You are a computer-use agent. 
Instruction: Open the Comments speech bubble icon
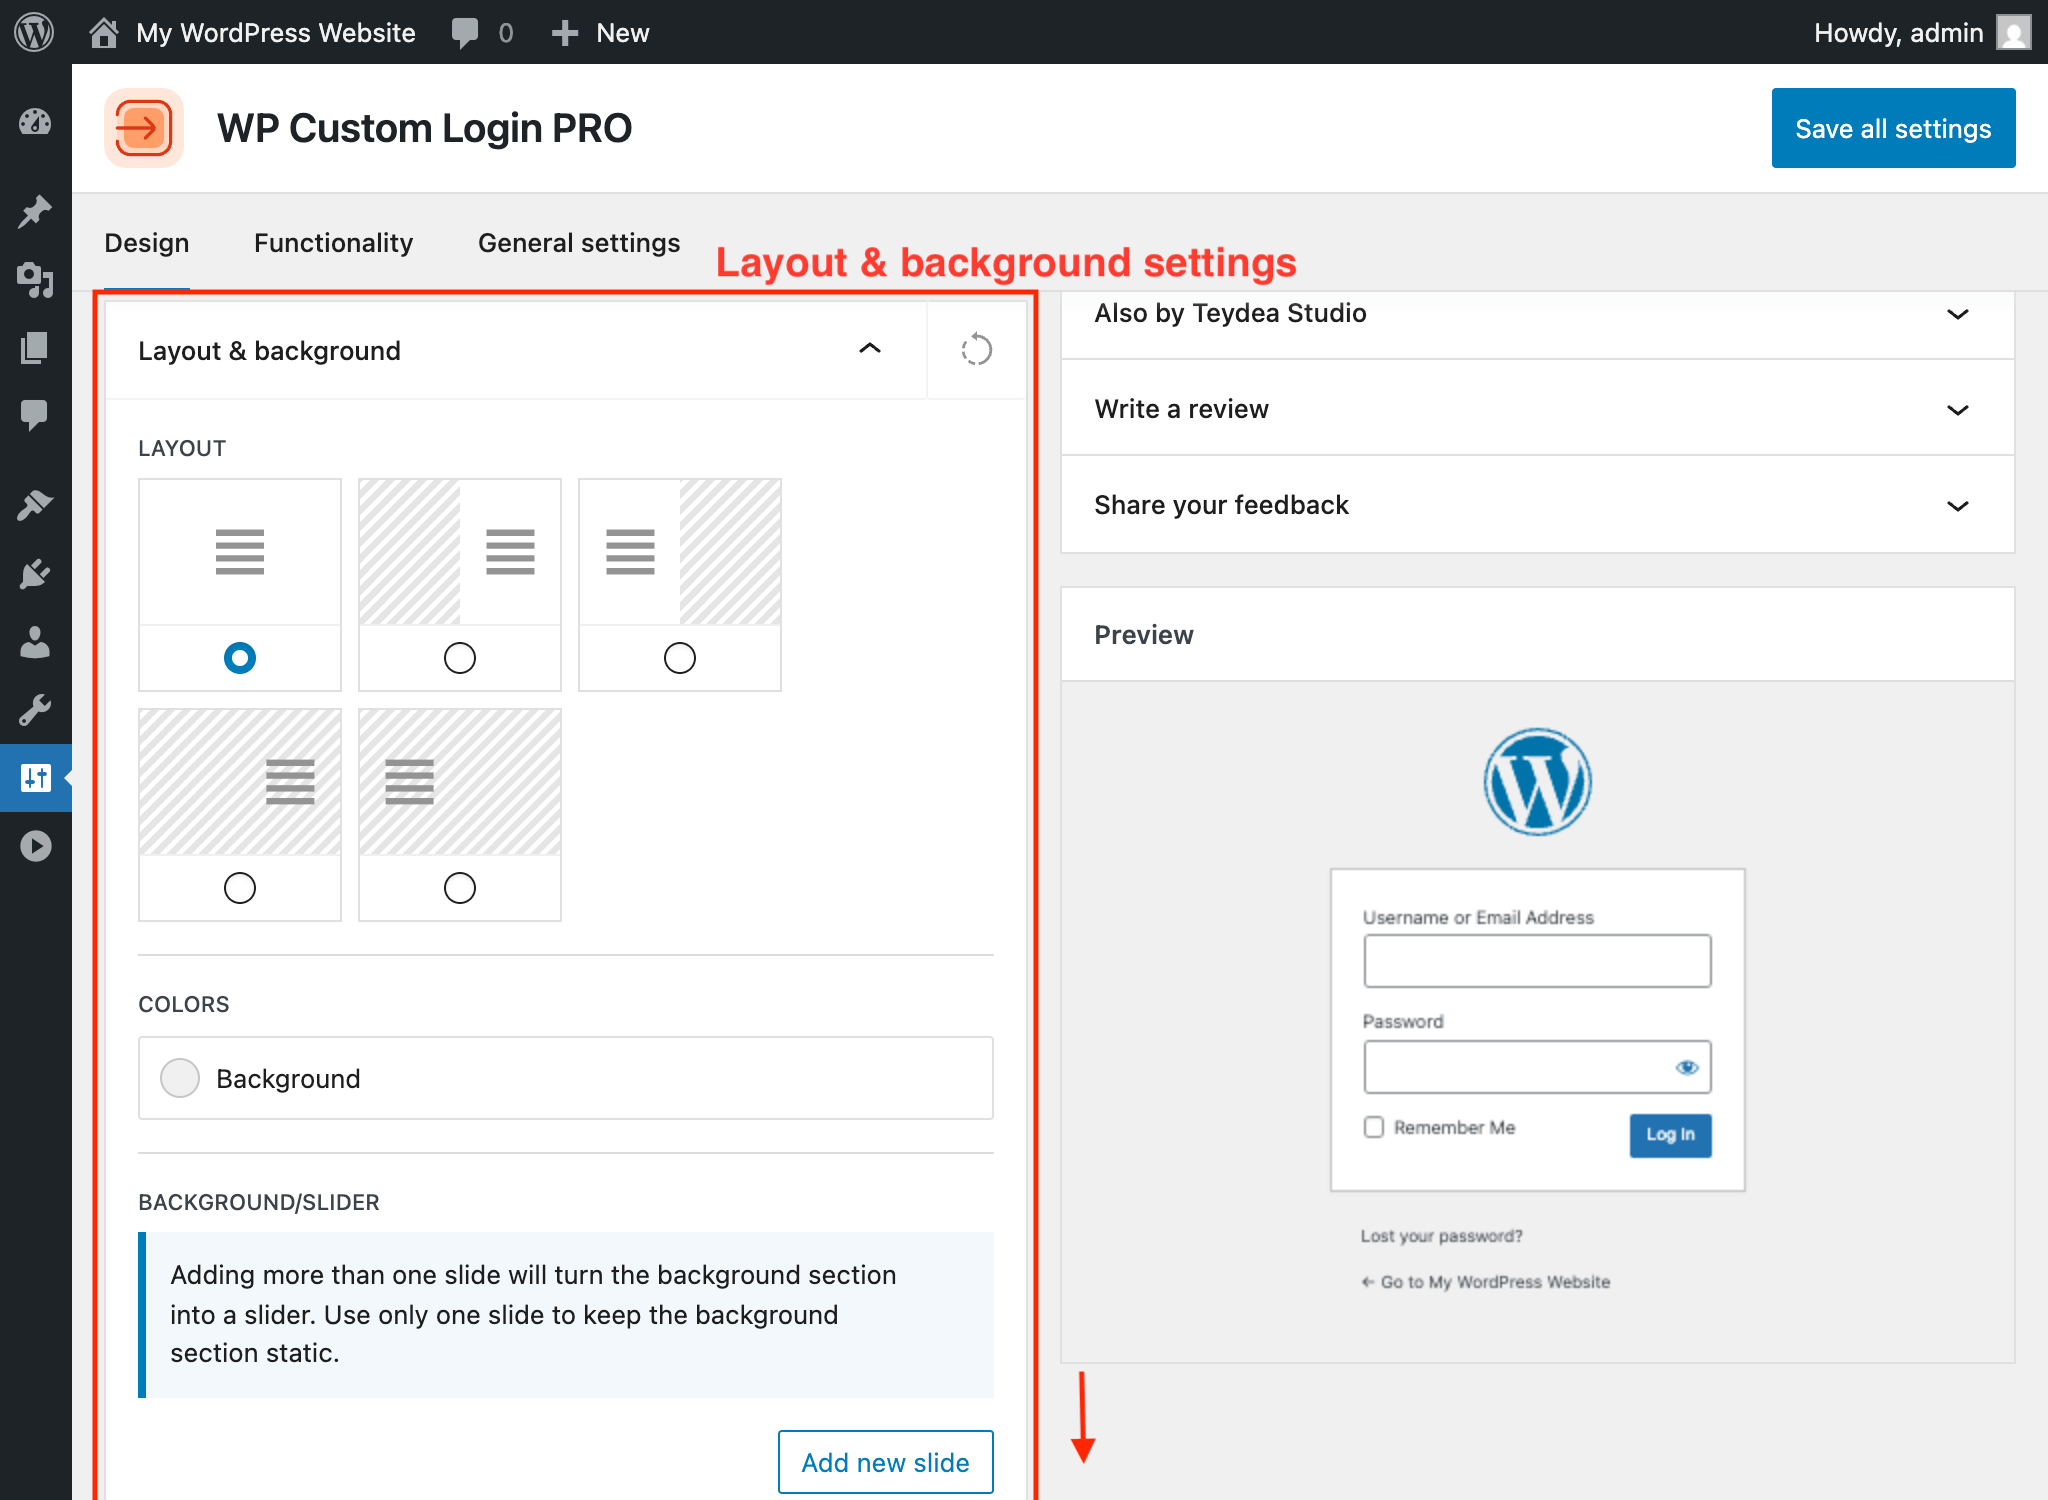tap(35, 415)
